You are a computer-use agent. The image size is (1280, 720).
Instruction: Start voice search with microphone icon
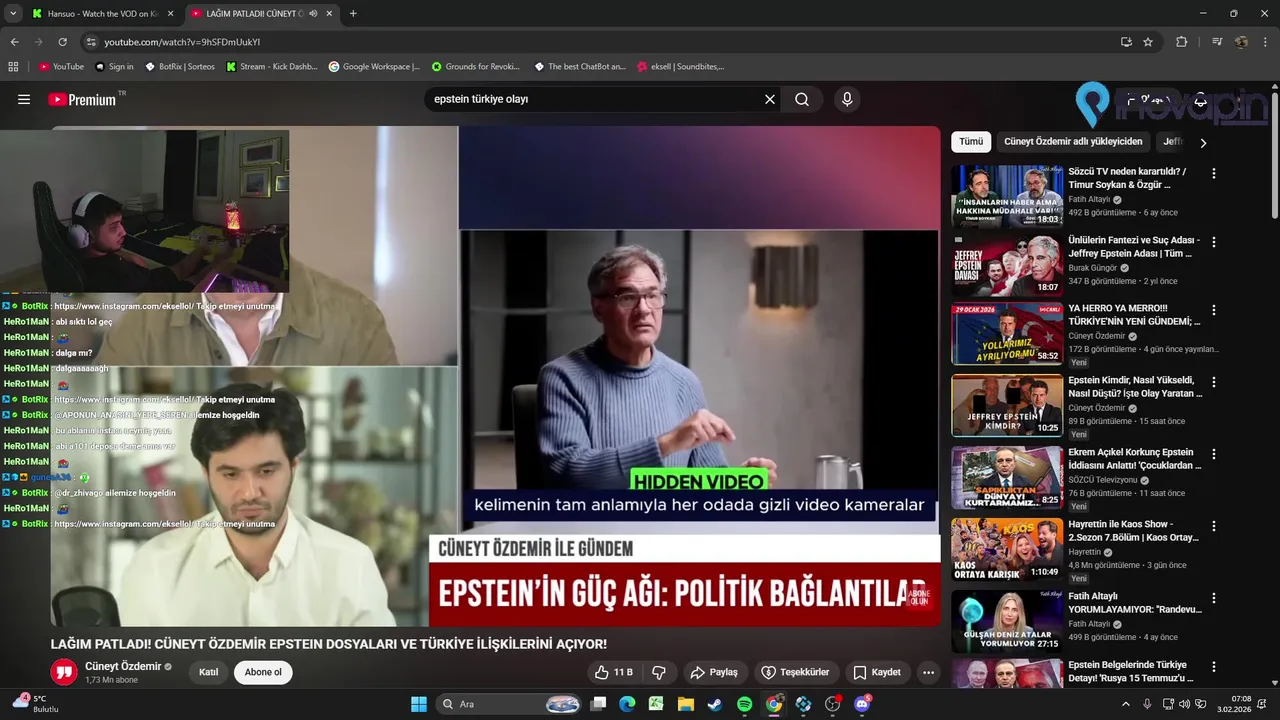tap(847, 99)
